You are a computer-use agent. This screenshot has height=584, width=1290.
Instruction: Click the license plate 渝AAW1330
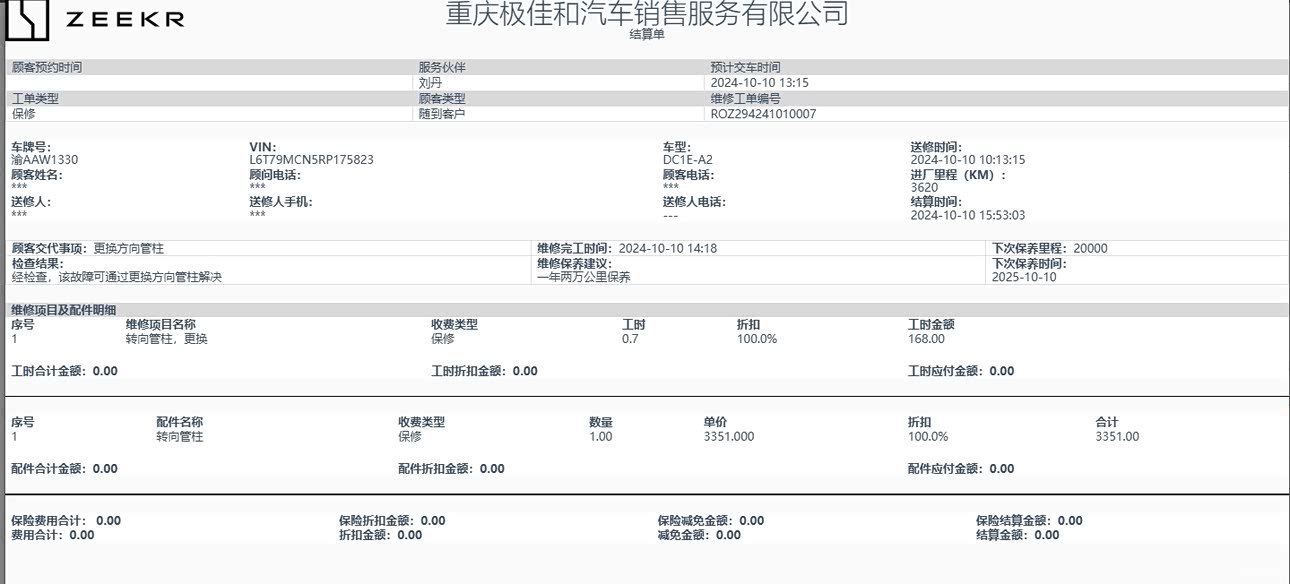pos(44,160)
